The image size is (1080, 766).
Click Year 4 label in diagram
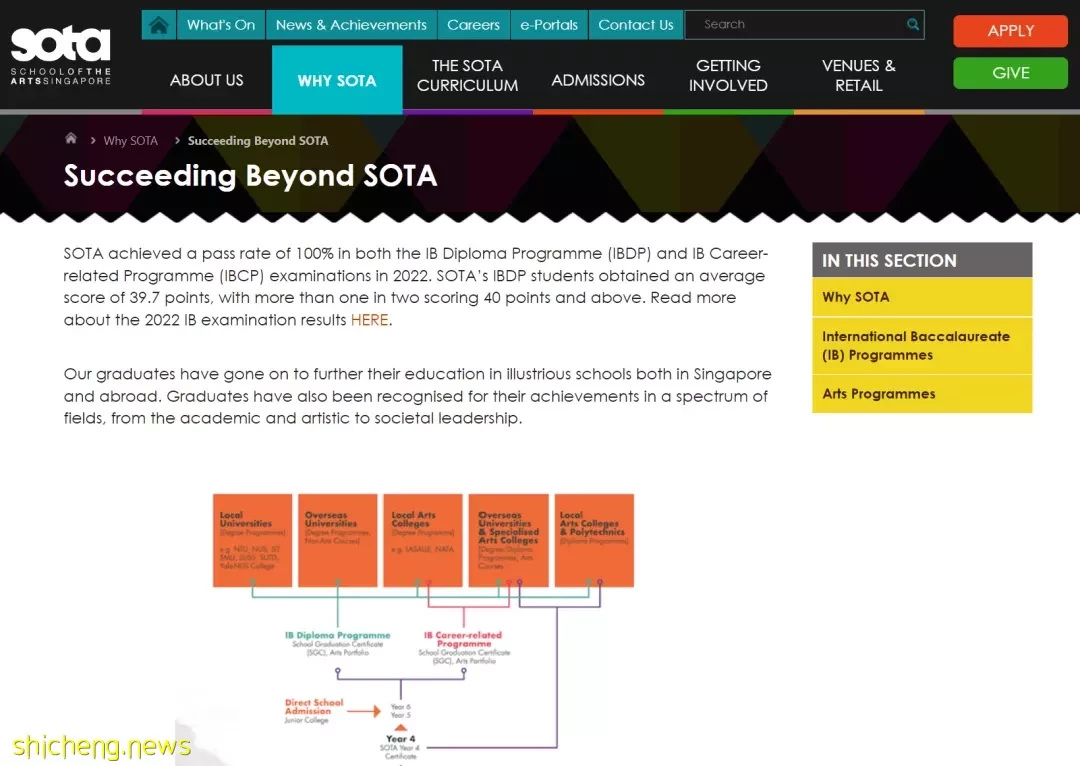point(400,738)
